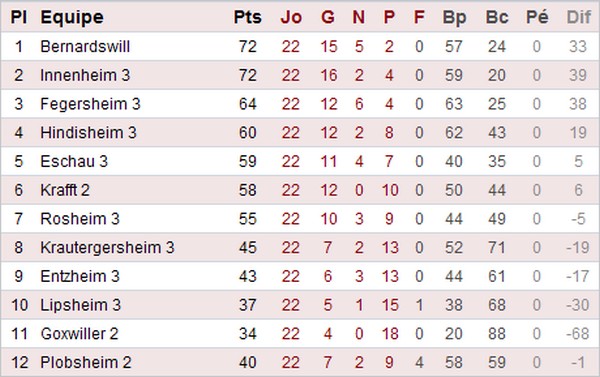Select the Bp column header
Screen dimensions: 600x377
pyautogui.click(x=454, y=18)
